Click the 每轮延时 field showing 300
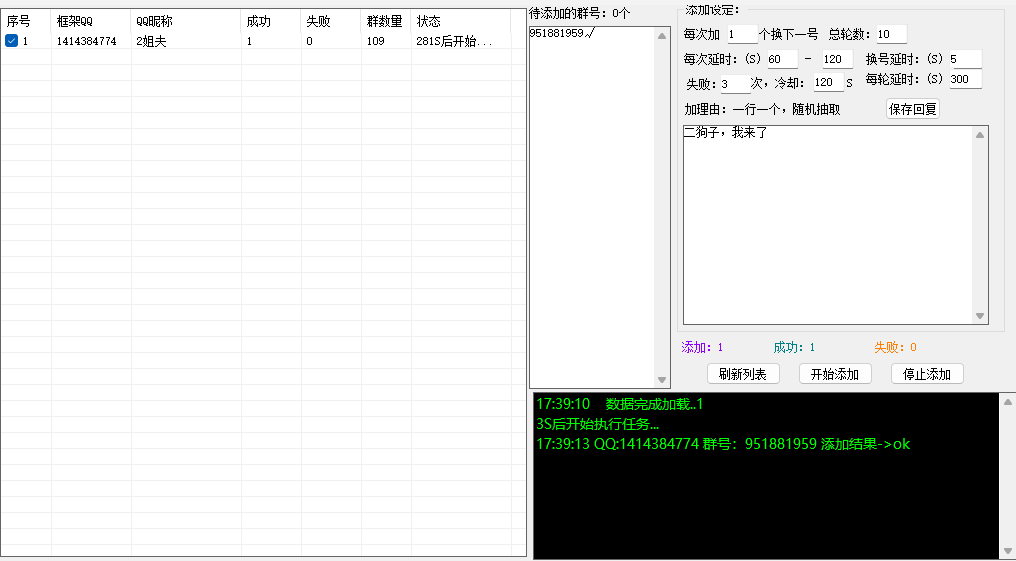 (x=964, y=79)
